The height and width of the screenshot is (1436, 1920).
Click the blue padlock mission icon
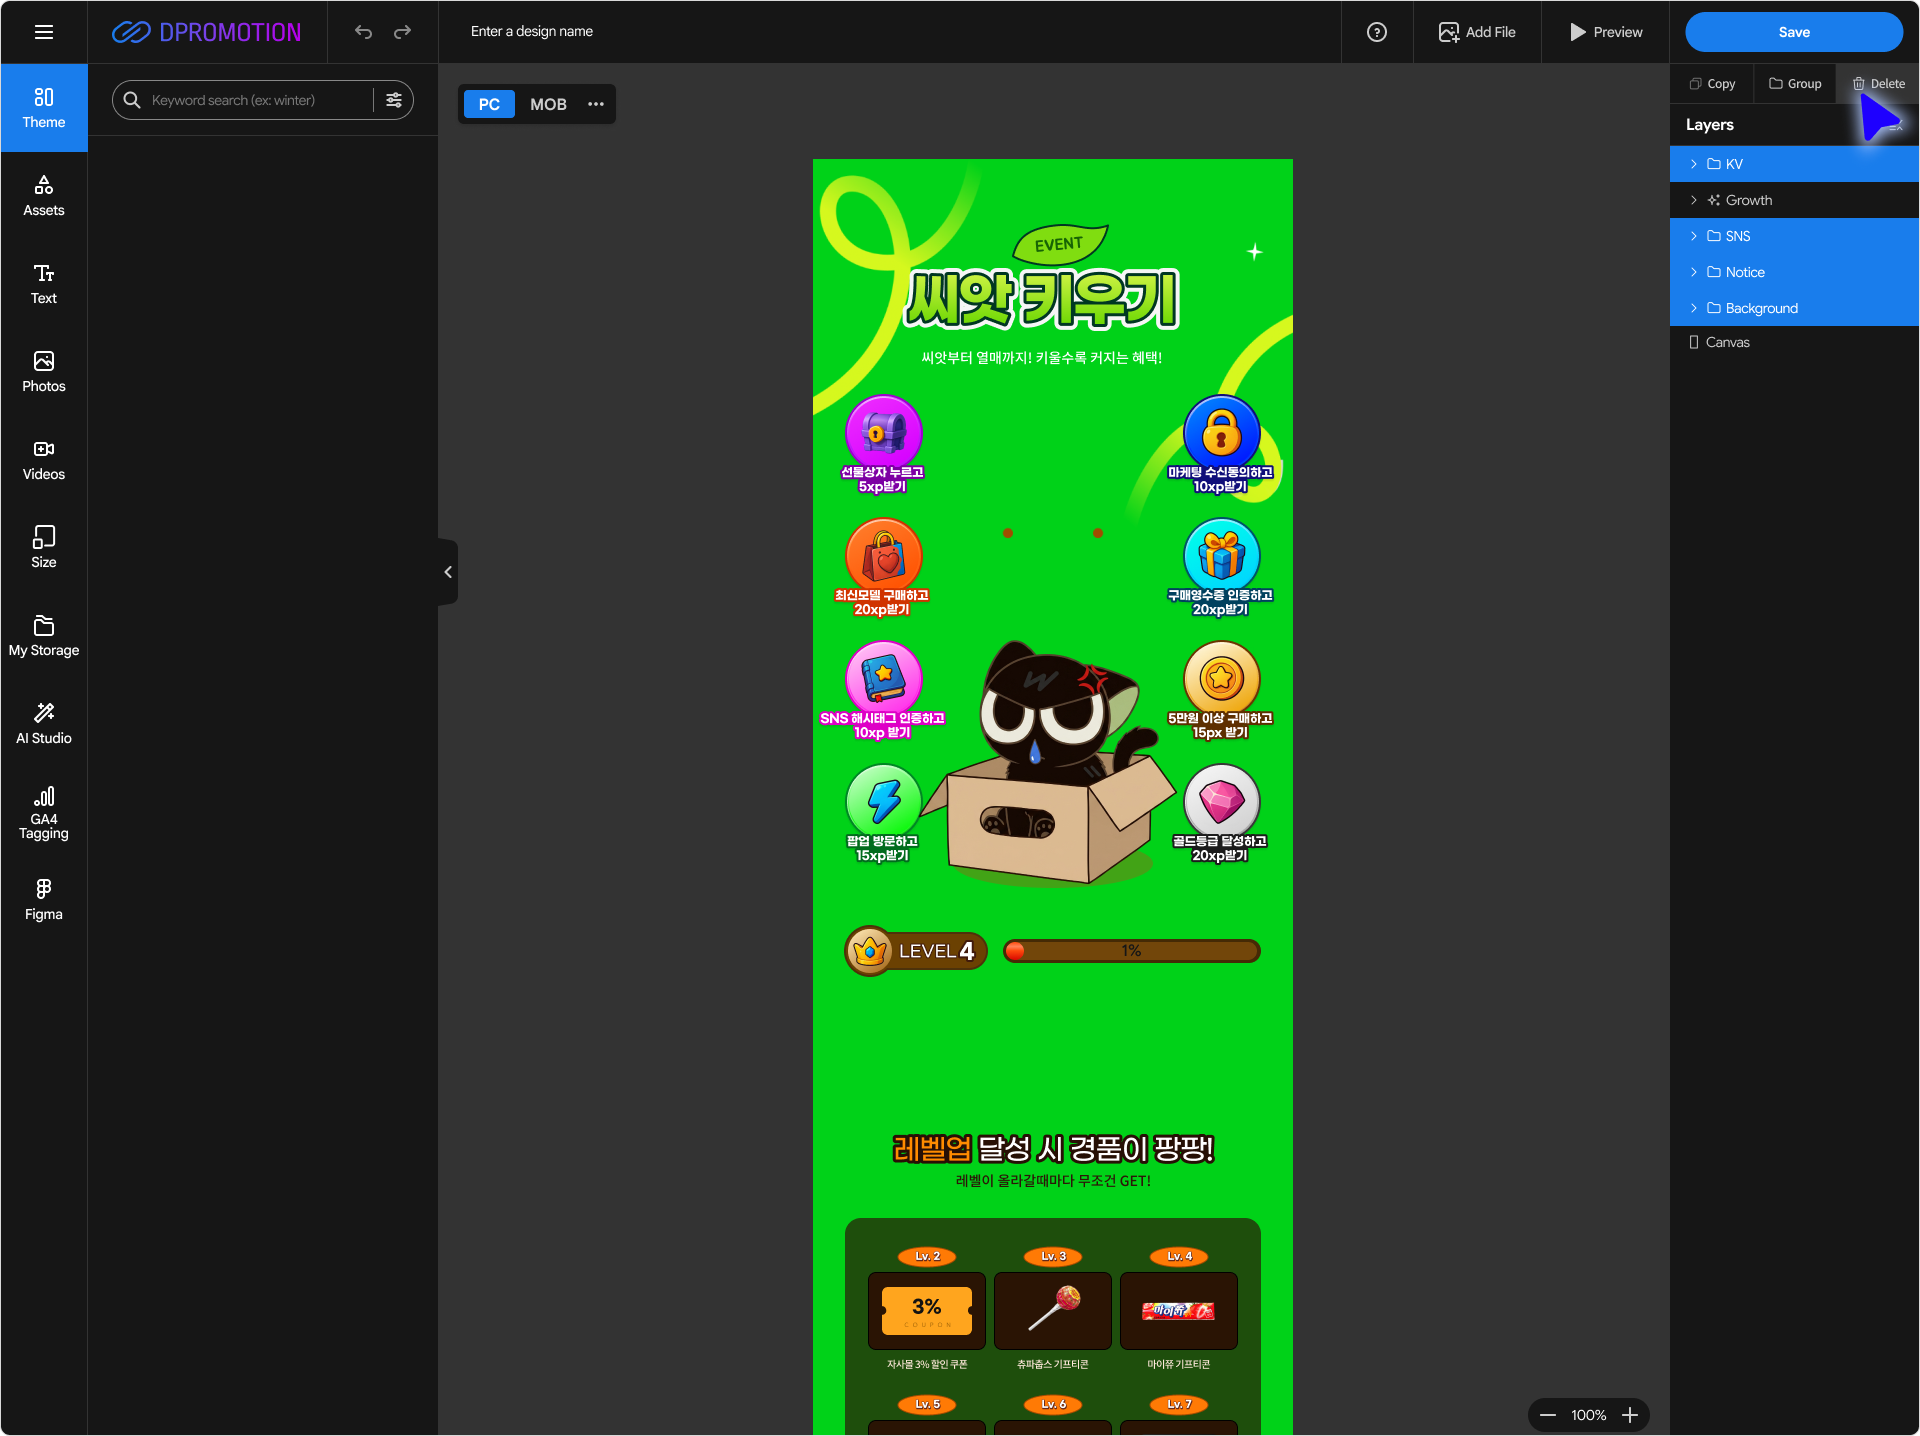coord(1221,432)
